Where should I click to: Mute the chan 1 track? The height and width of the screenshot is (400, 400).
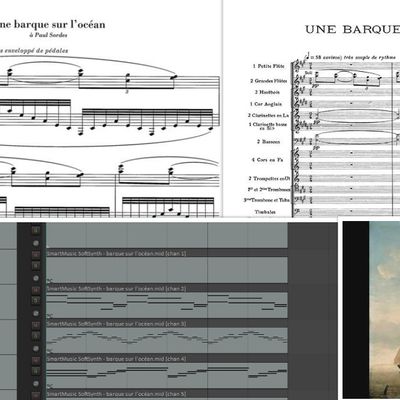36,255
